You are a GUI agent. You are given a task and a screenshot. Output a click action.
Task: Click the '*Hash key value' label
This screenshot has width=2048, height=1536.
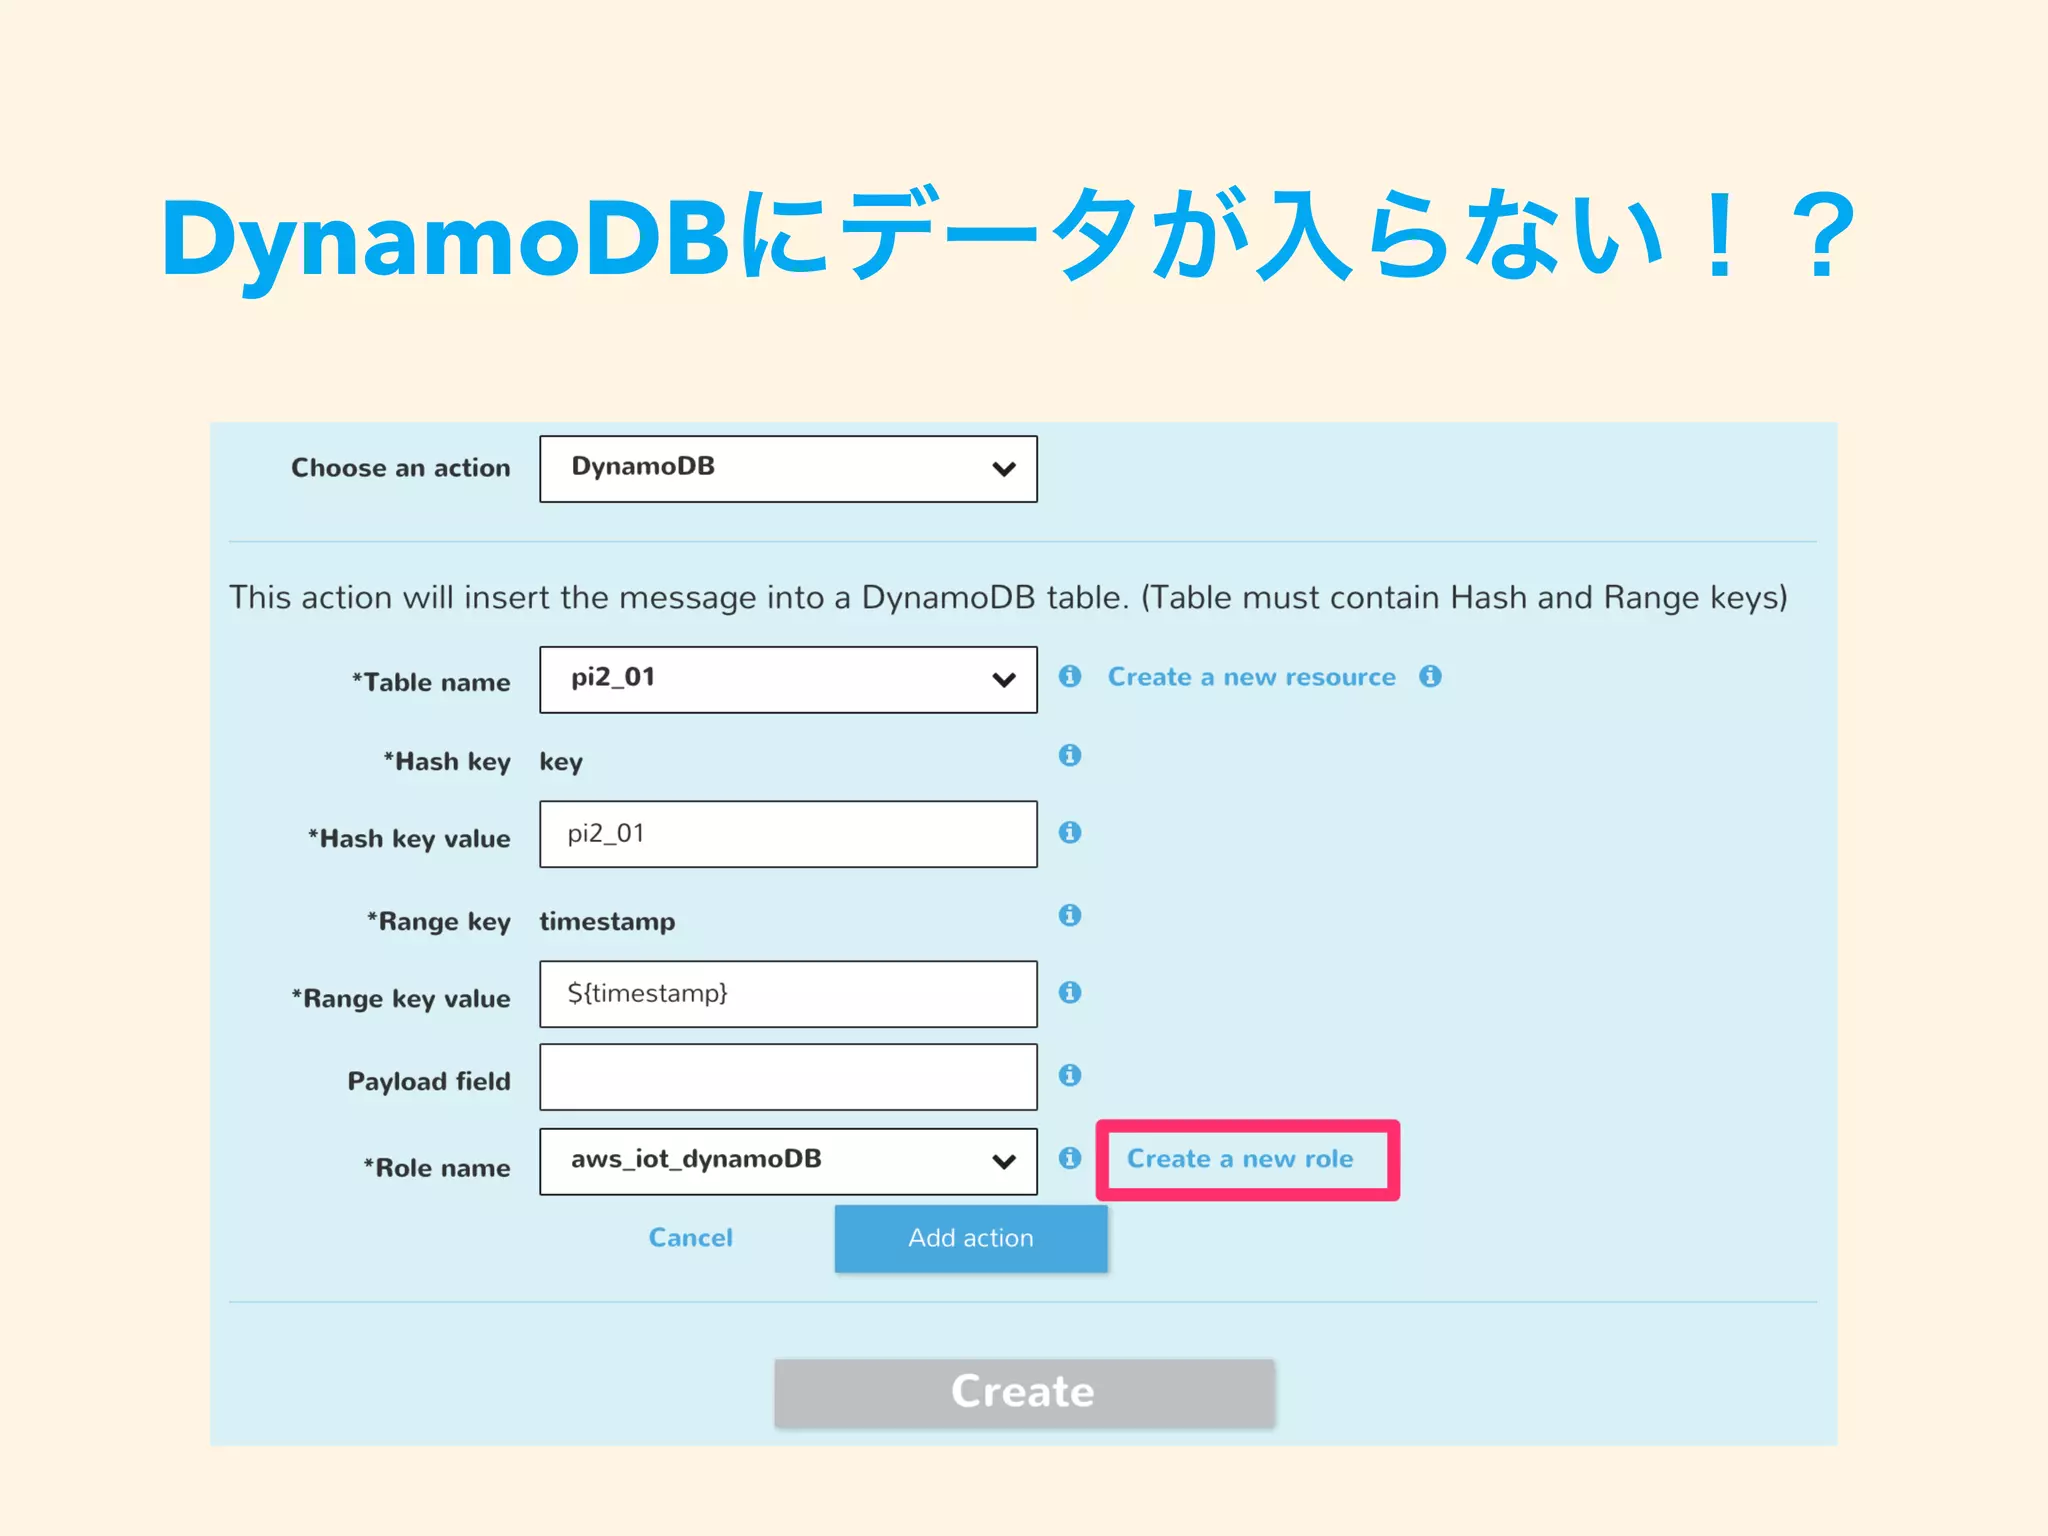(x=409, y=839)
